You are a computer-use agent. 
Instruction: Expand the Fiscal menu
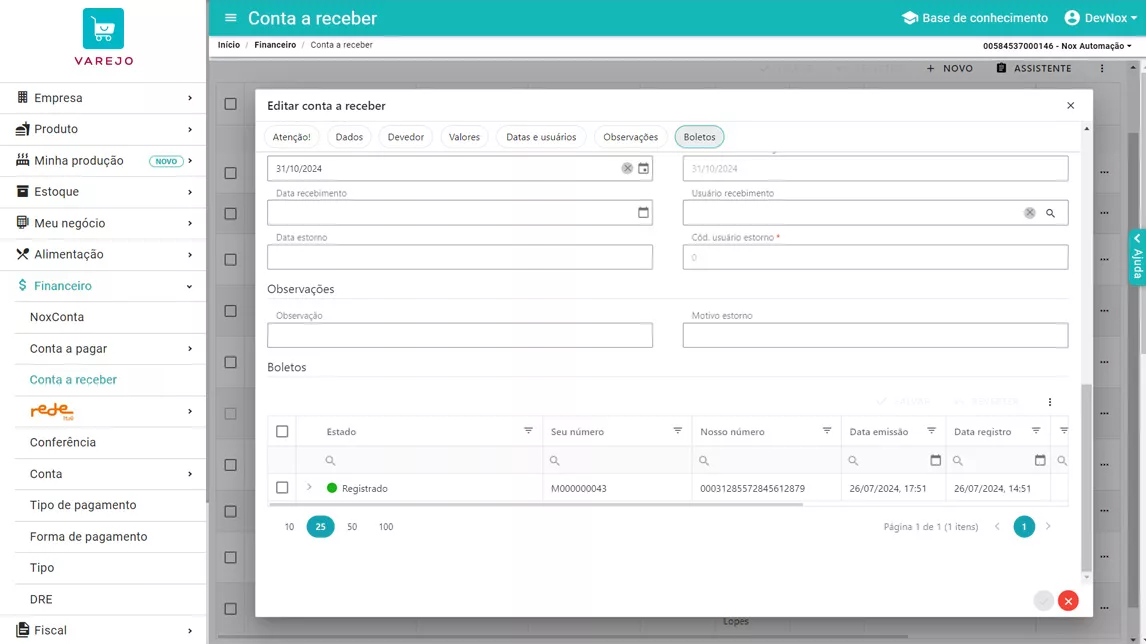(x=103, y=630)
